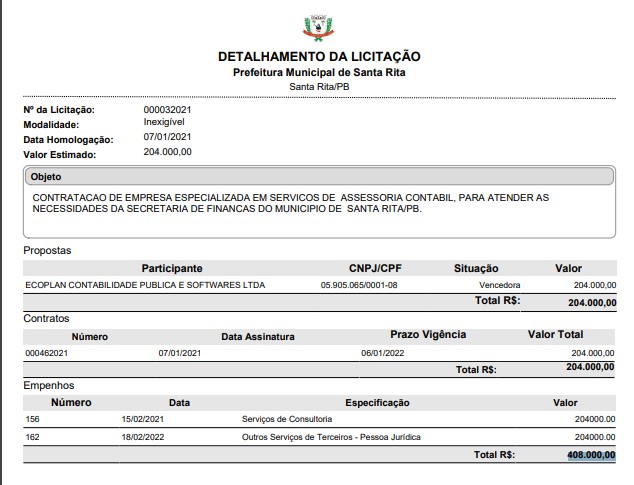This screenshot has width=634, height=485.
Task: Click the highlighted 408.000,00 total value
Action: coord(590,455)
